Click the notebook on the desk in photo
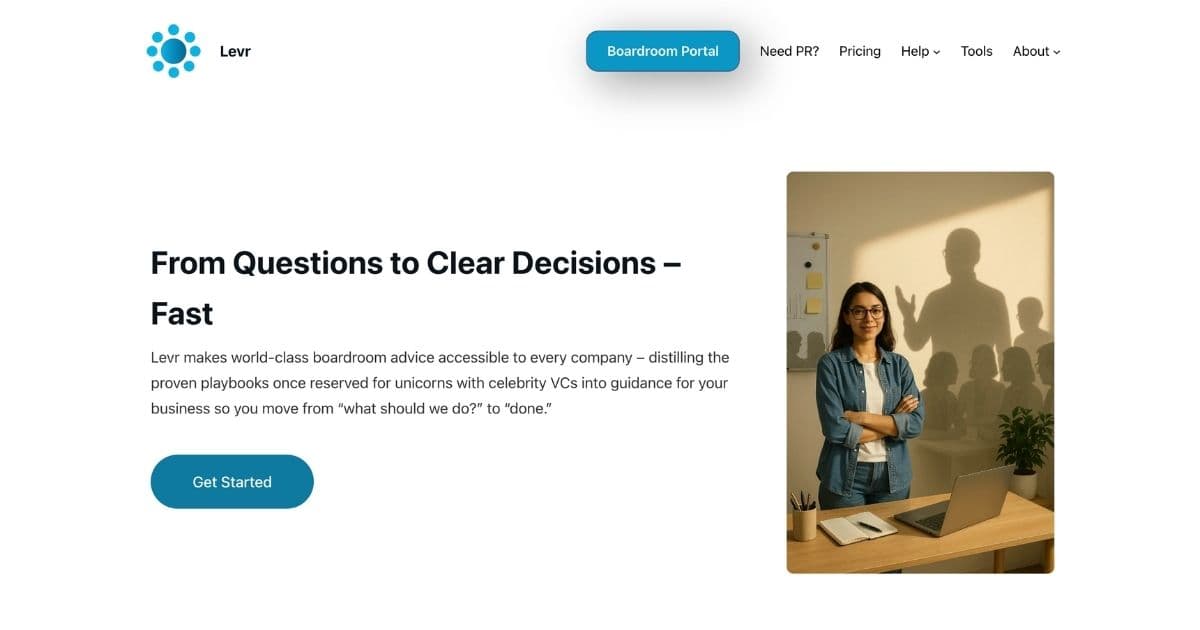This screenshot has width=1200, height=630. click(858, 528)
